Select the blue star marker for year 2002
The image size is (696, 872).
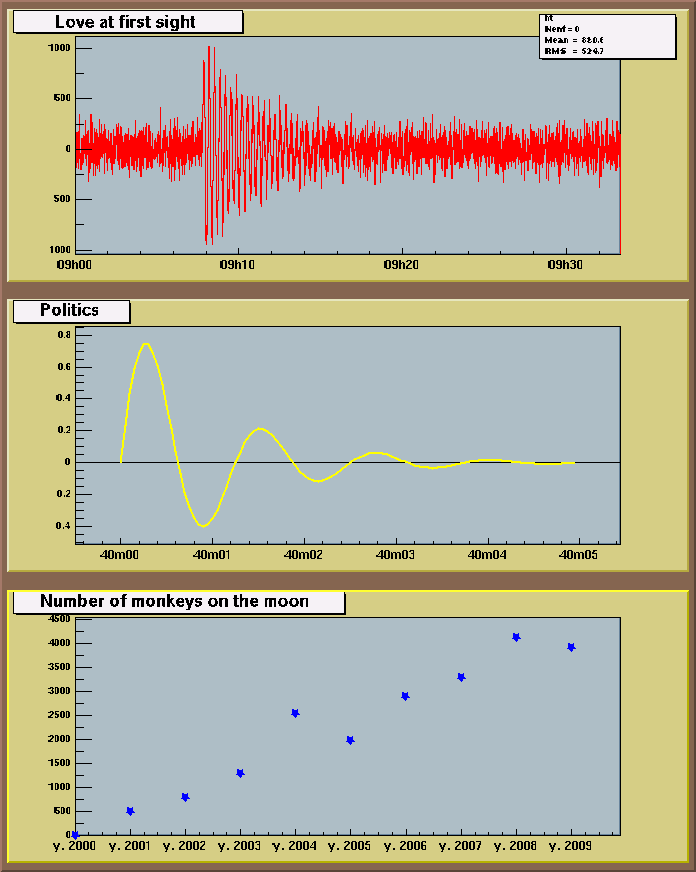(x=185, y=797)
